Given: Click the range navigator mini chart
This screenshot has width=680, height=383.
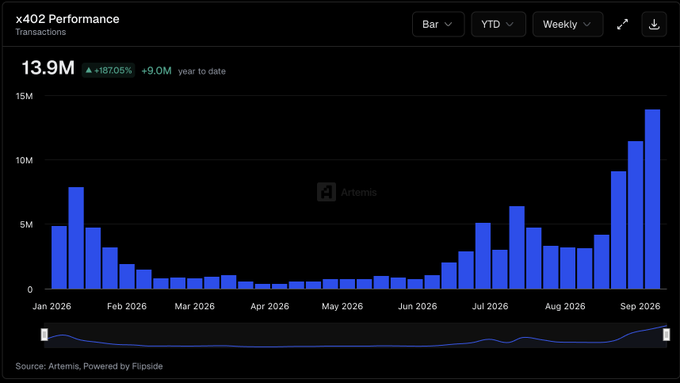Looking at the screenshot, I should 355,335.
